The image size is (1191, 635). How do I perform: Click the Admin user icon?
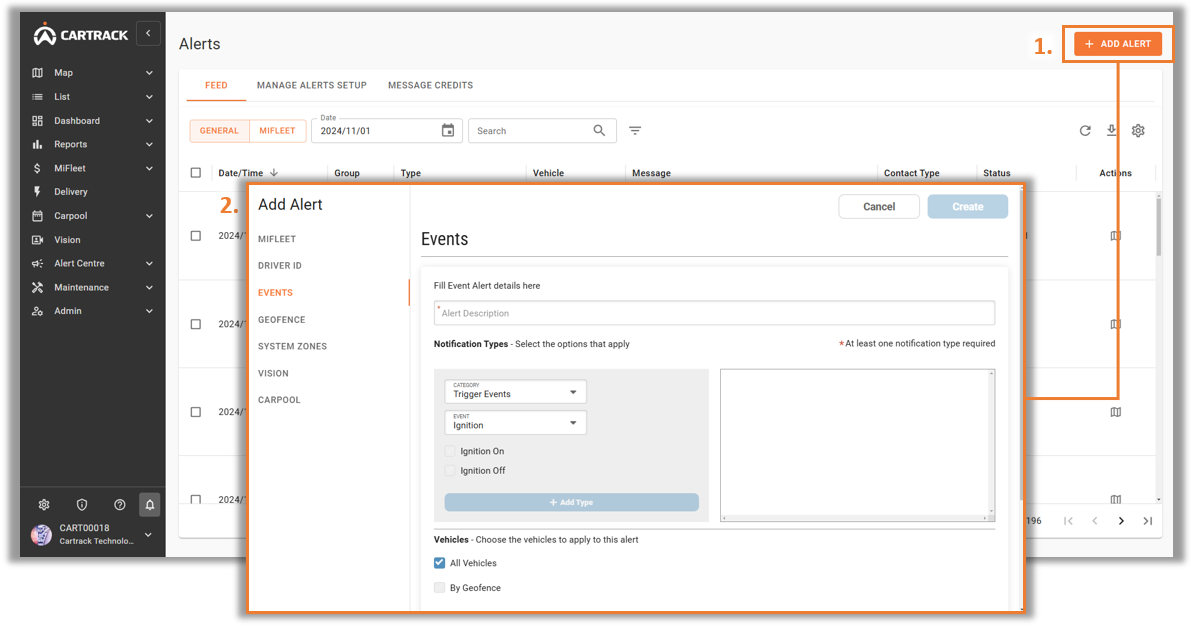37,311
